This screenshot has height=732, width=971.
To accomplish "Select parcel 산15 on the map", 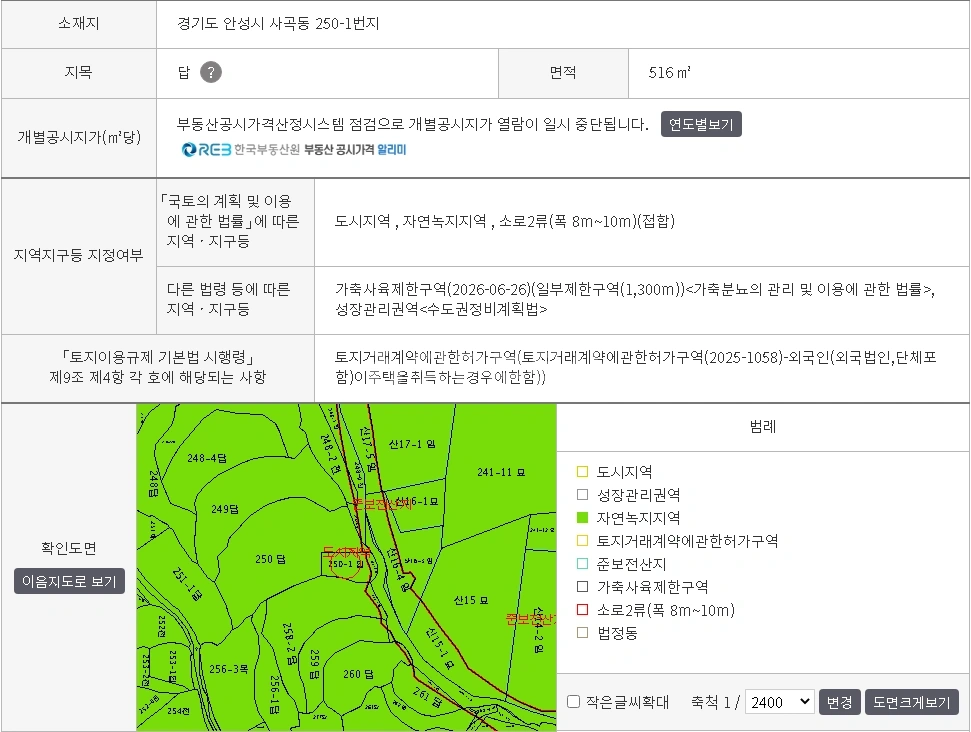I will [471, 600].
